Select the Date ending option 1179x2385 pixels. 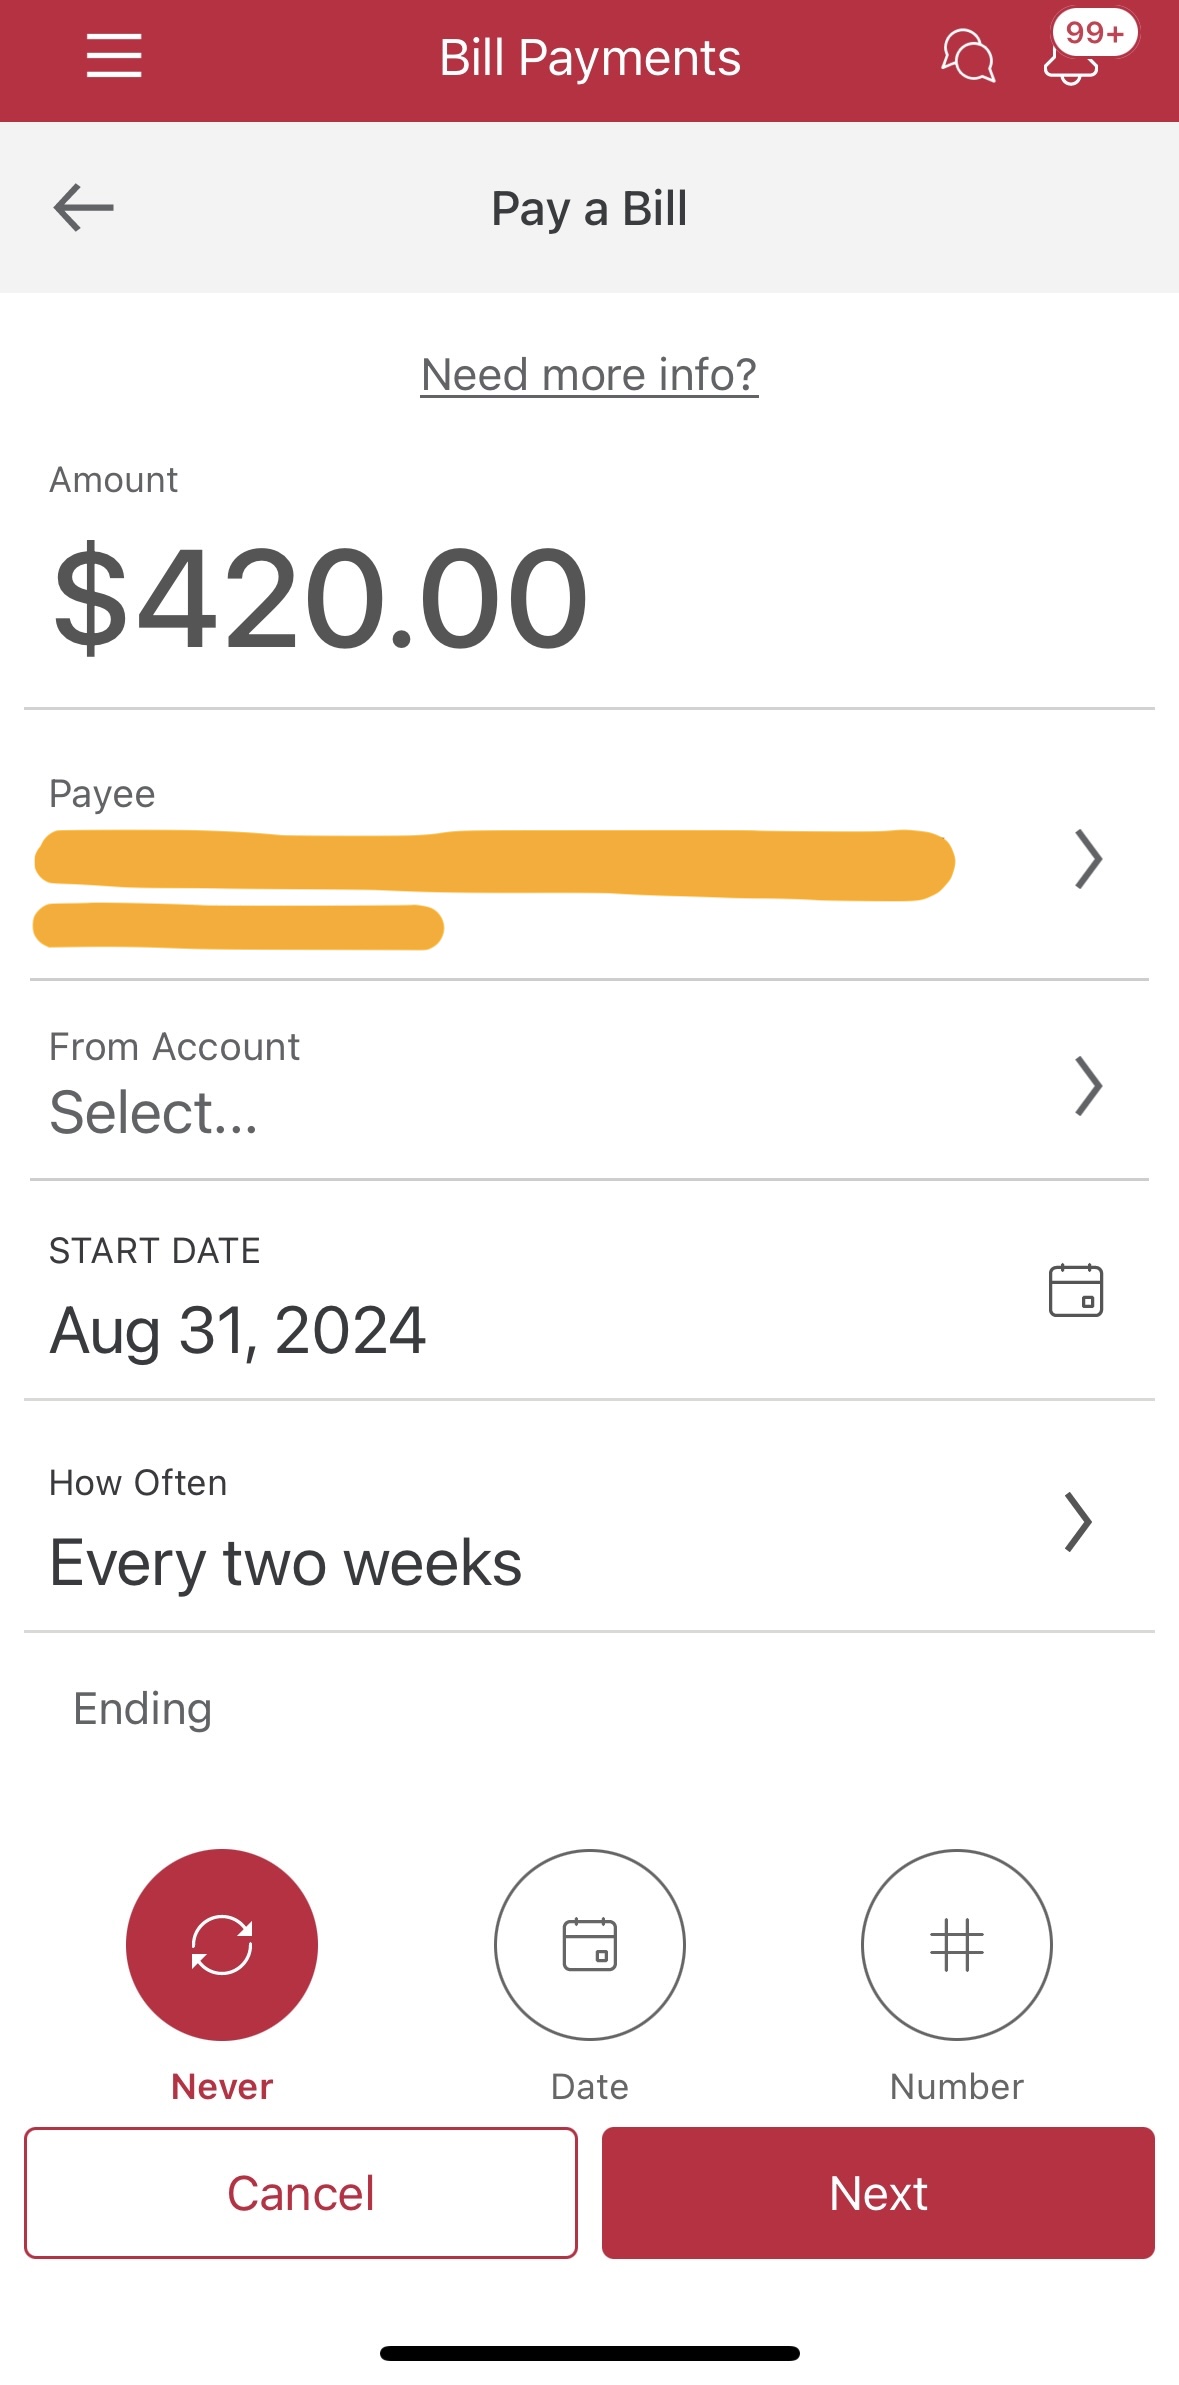[x=590, y=1944]
